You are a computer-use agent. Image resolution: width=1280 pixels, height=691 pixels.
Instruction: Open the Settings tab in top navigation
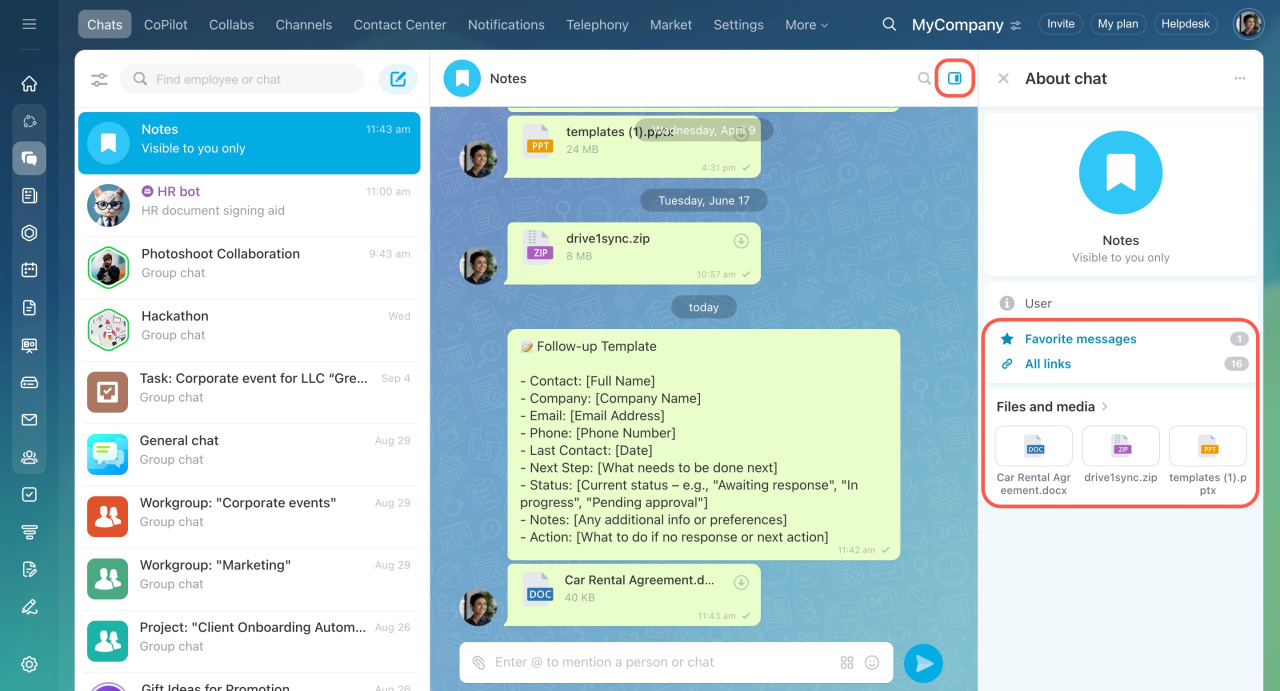(x=738, y=25)
